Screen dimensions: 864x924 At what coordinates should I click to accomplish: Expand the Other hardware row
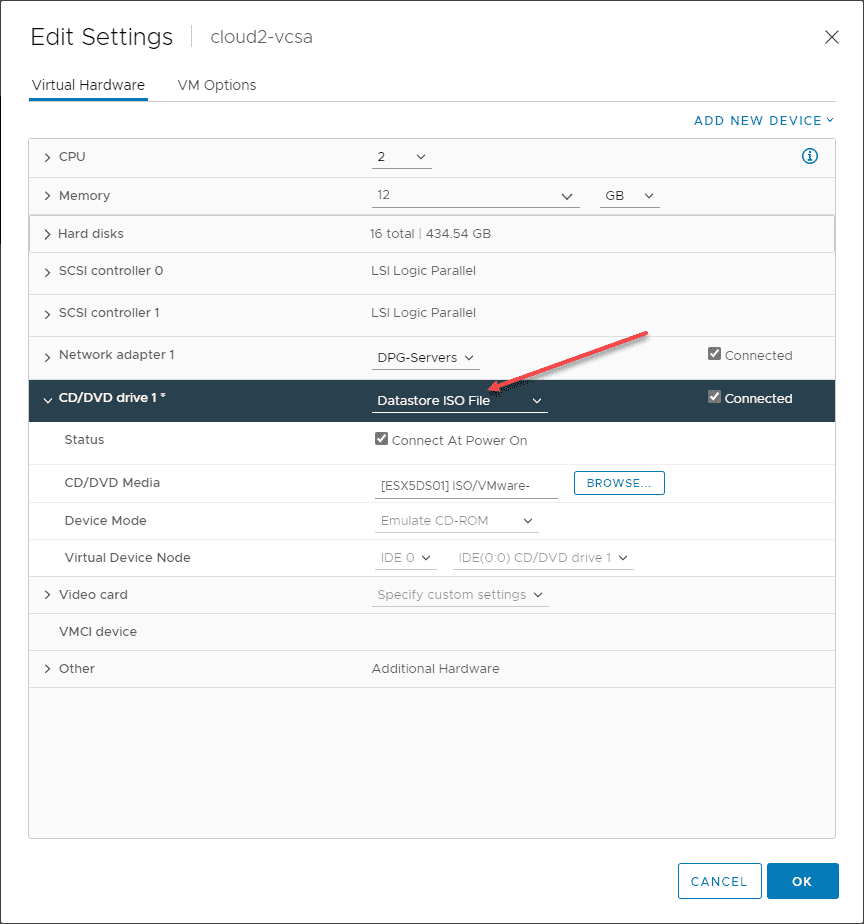tap(47, 669)
